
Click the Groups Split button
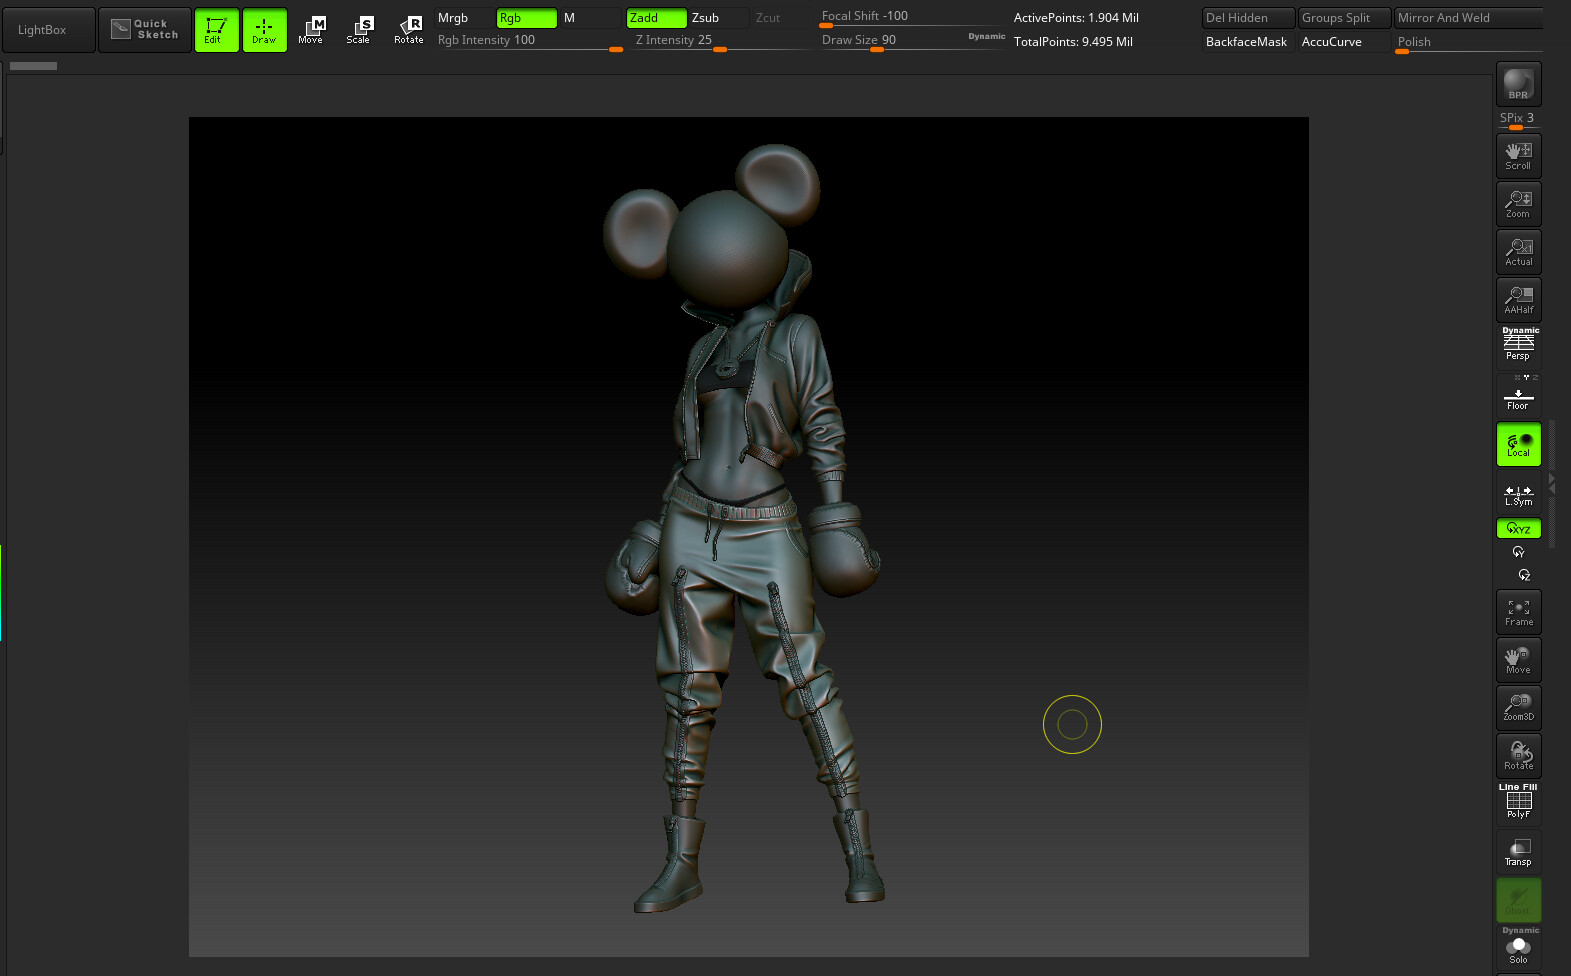coord(1344,18)
